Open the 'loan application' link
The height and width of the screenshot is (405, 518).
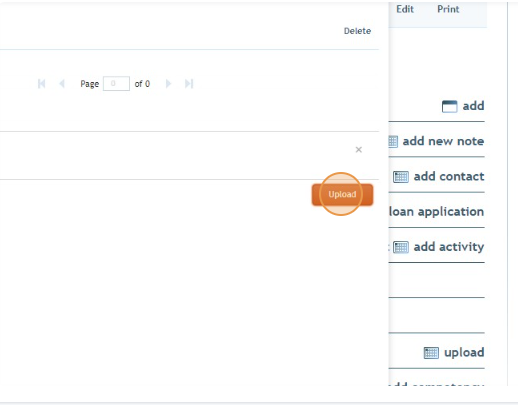436,212
